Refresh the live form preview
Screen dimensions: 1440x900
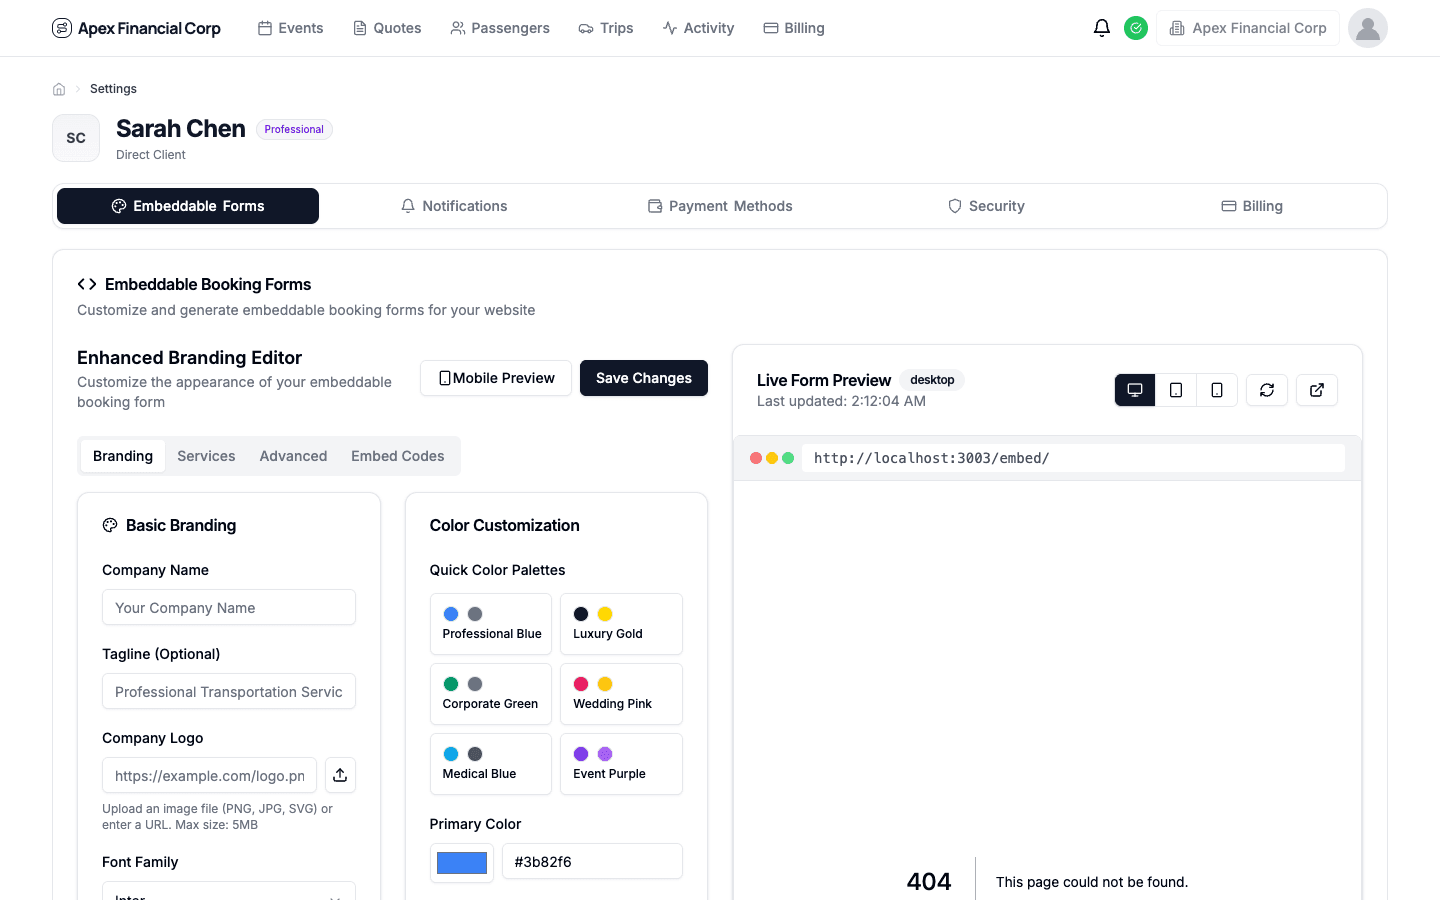tap(1266, 390)
